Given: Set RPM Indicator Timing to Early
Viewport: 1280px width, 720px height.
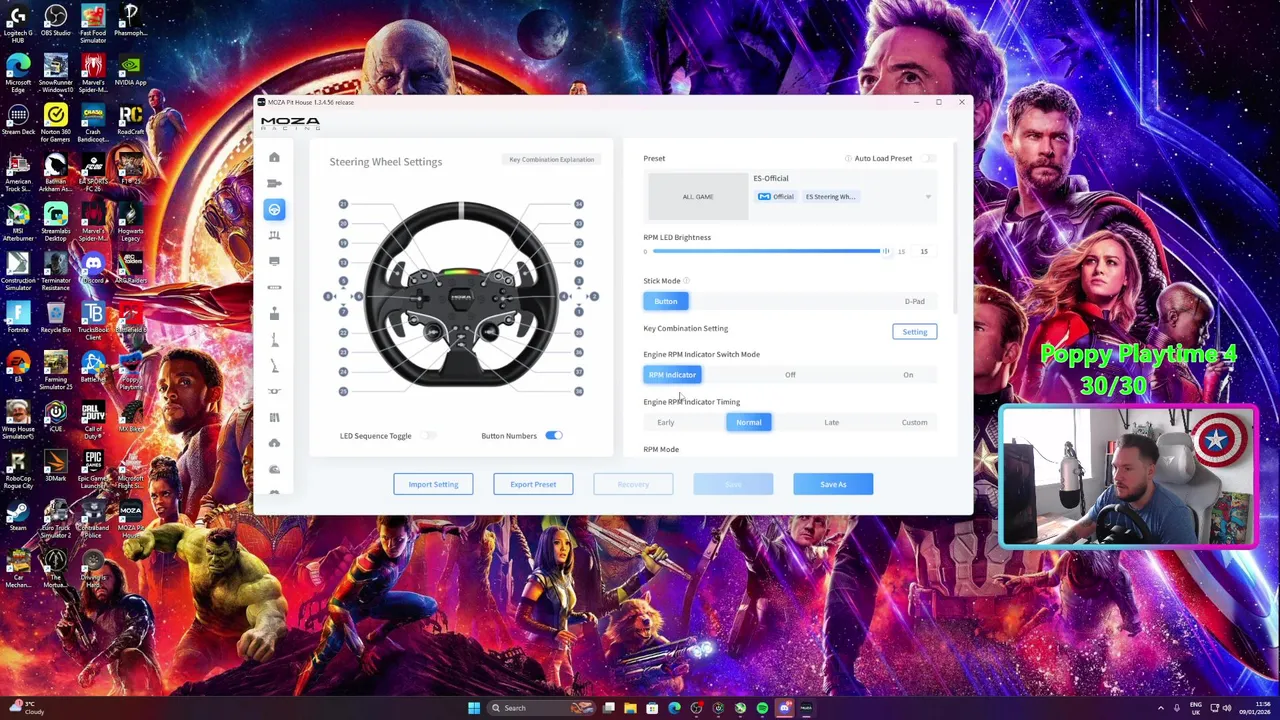Looking at the screenshot, I should (x=666, y=422).
